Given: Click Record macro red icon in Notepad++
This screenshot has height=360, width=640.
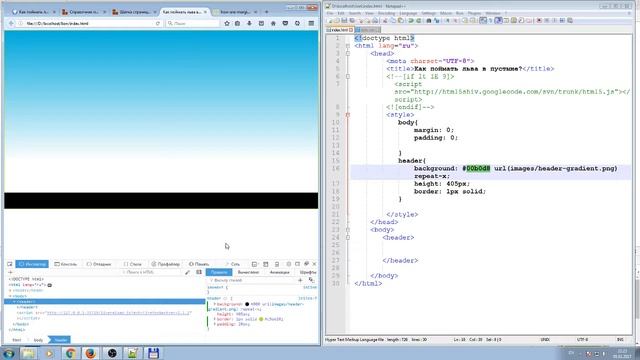Looking at the screenshot, I should click(539, 20).
